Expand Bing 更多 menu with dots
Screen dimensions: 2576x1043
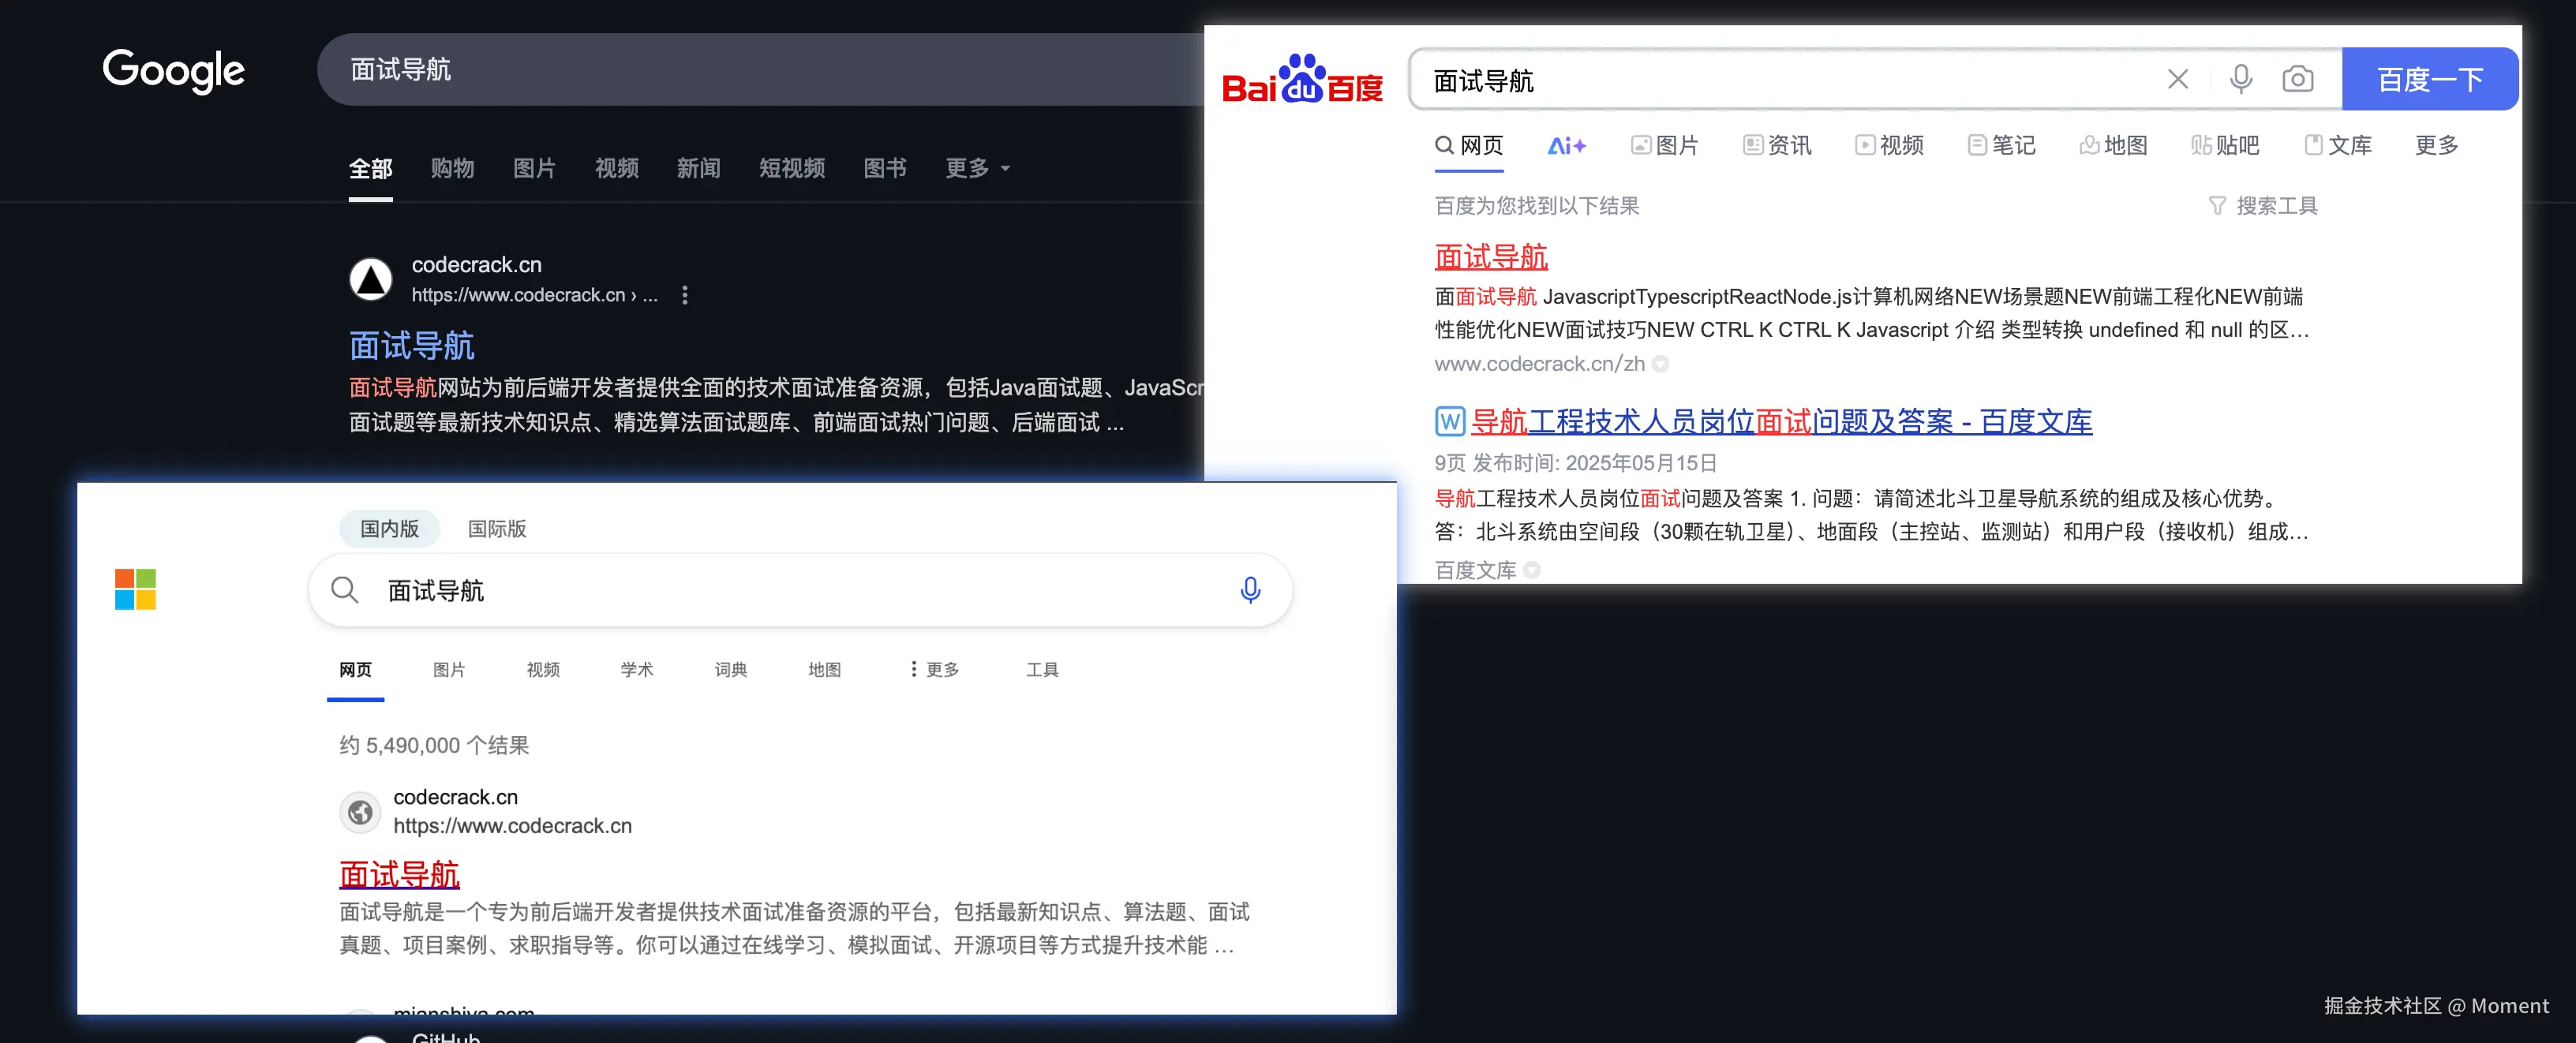tap(934, 669)
